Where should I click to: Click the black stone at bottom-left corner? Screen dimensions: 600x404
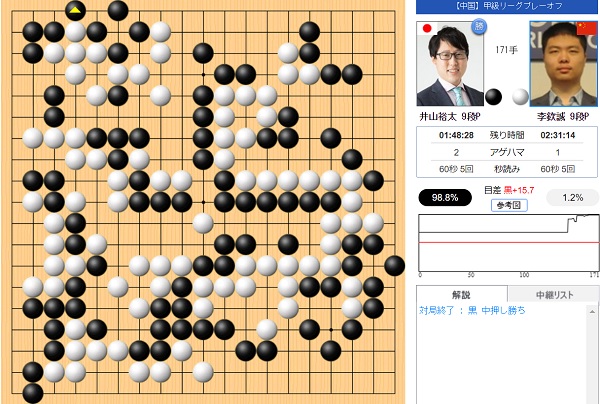(33, 393)
